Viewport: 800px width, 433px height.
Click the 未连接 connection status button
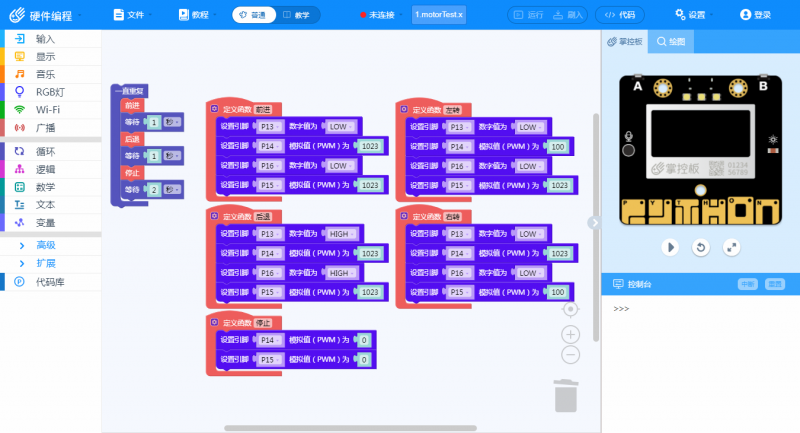click(377, 15)
